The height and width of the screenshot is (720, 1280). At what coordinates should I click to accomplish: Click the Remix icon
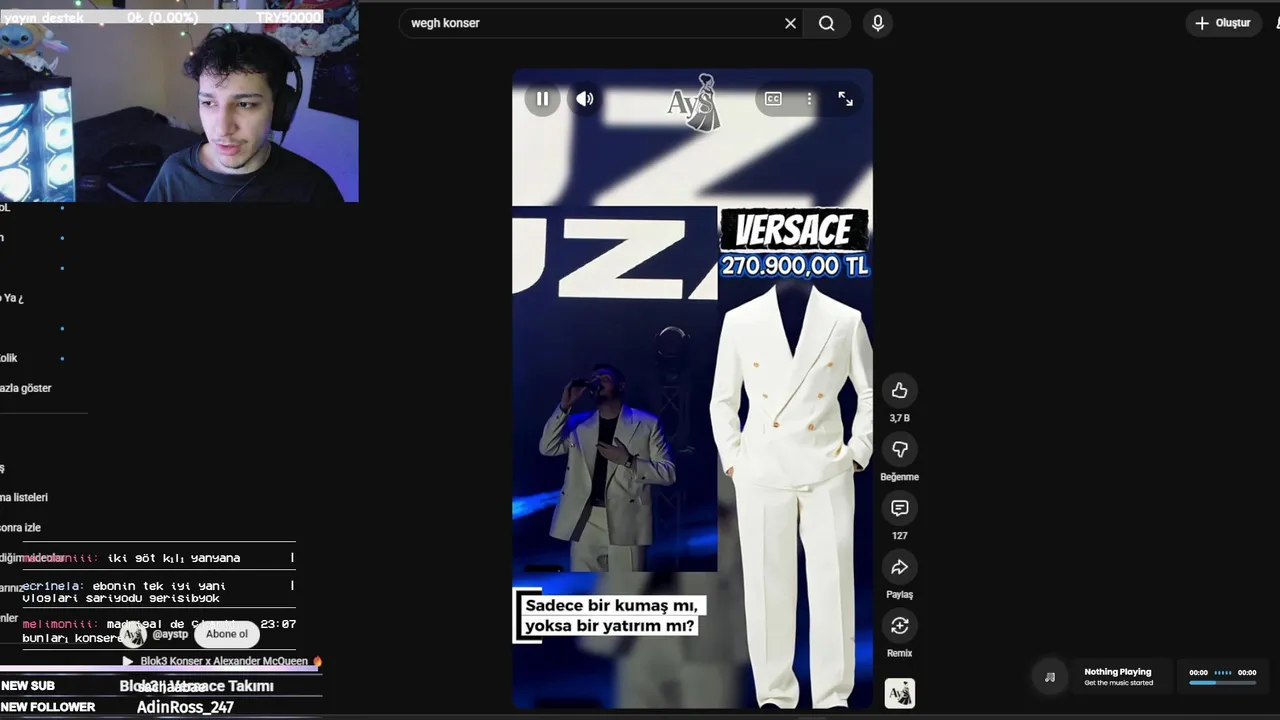coord(900,626)
